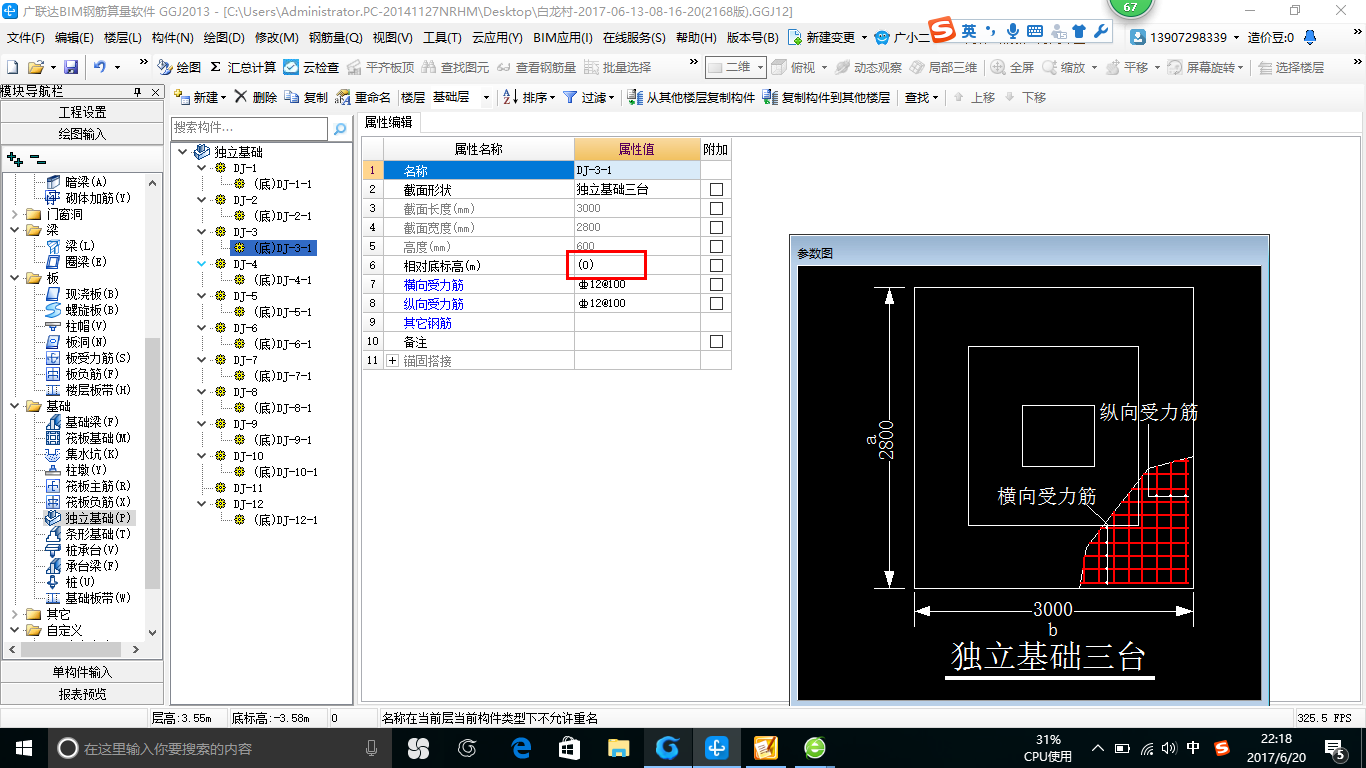Click 云检查 cloud check button
The height and width of the screenshot is (768, 1366).
click(311, 67)
